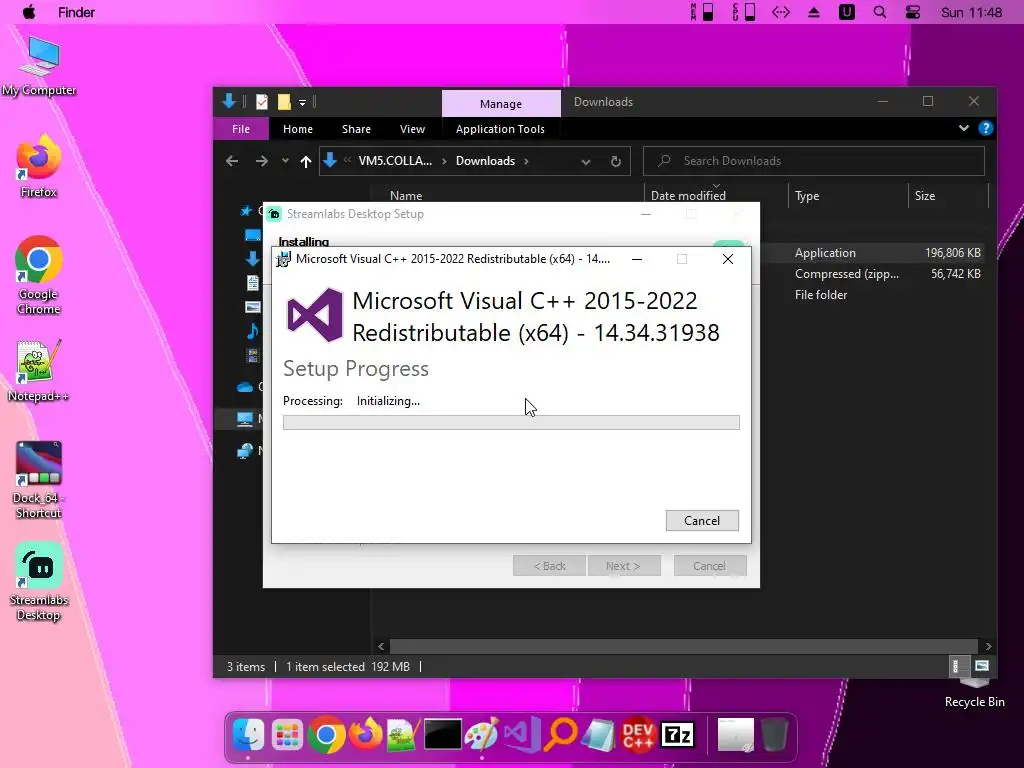Click the CPU usage indicator in menu bar
The width and height of the screenshot is (1024, 768).
coord(744,12)
